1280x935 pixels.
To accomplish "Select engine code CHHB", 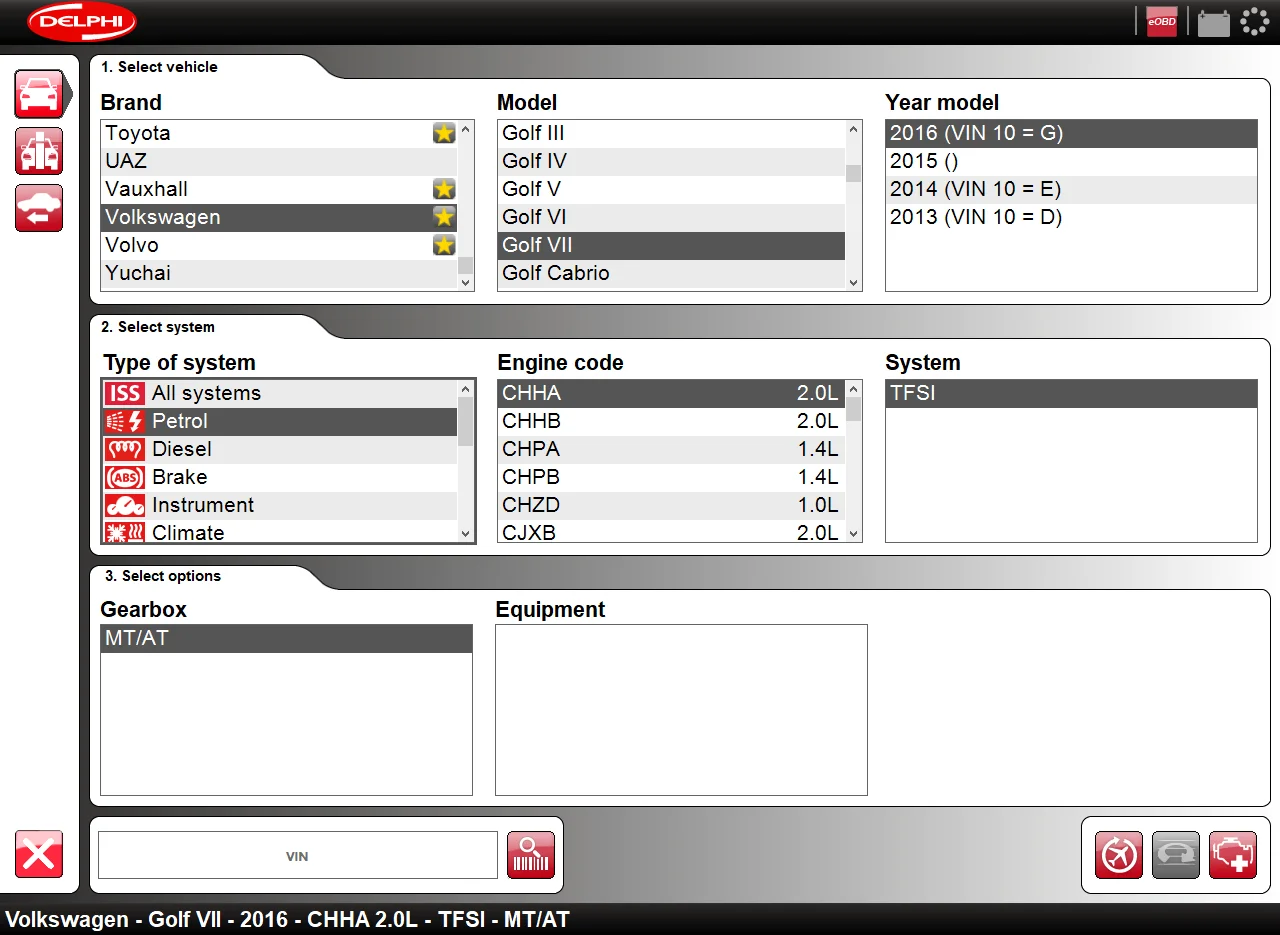I will point(671,421).
